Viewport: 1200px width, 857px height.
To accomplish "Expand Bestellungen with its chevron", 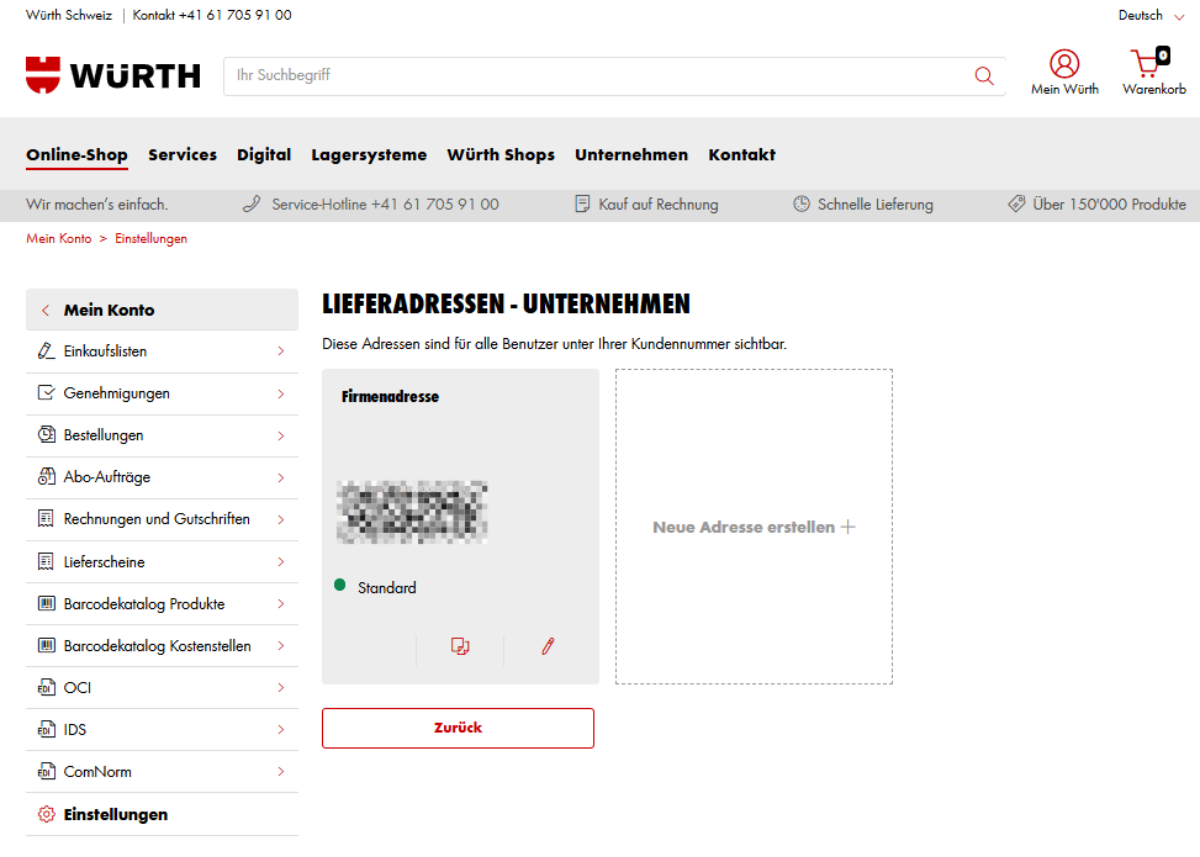I will [281, 435].
